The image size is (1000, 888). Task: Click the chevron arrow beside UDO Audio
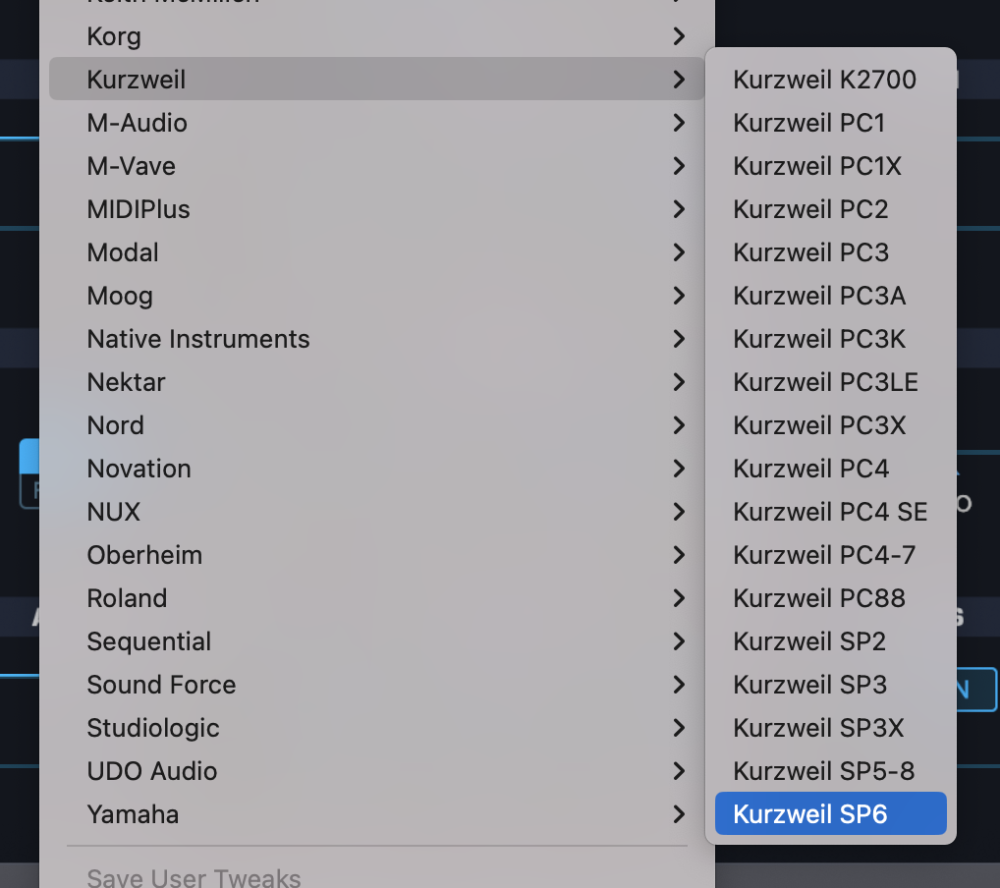coord(679,771)
